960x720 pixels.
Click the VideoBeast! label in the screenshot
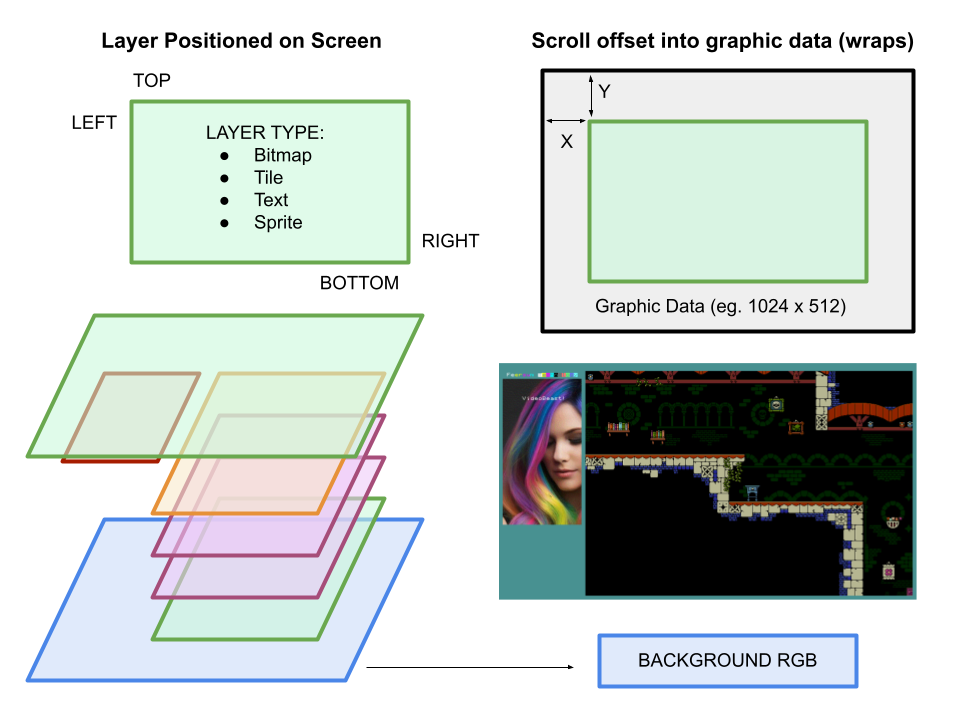tap(542, 397)
